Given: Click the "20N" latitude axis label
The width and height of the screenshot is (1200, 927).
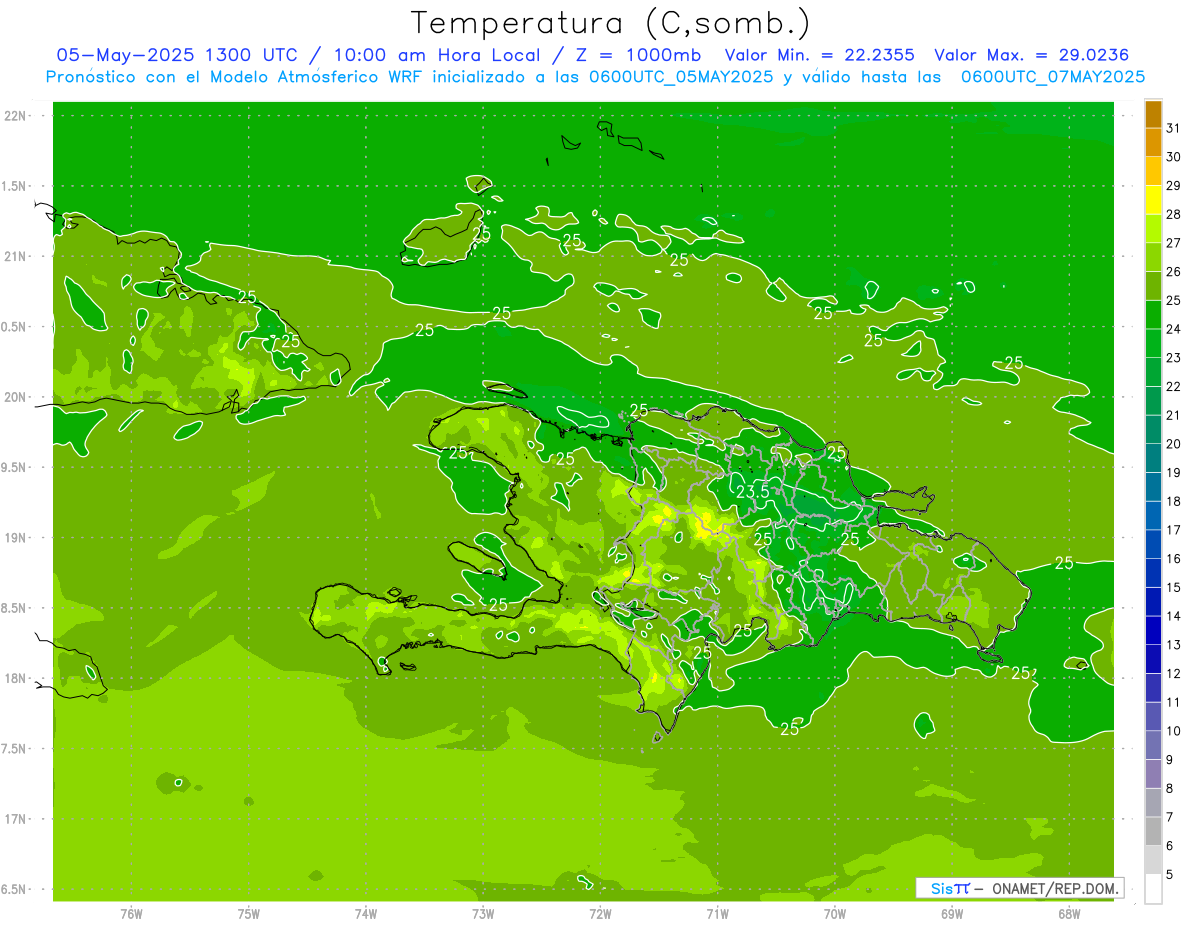Looking at the screenshot, I should [16, 397].
